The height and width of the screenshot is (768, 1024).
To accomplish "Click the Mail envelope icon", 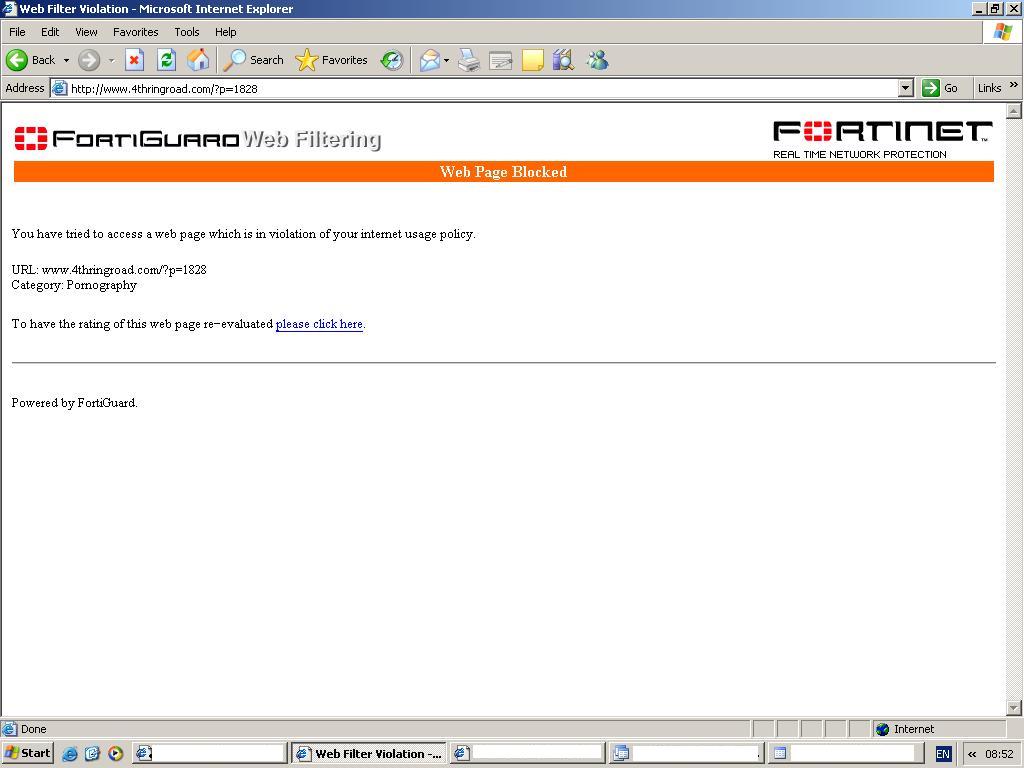I will click(x=429, y=60).
